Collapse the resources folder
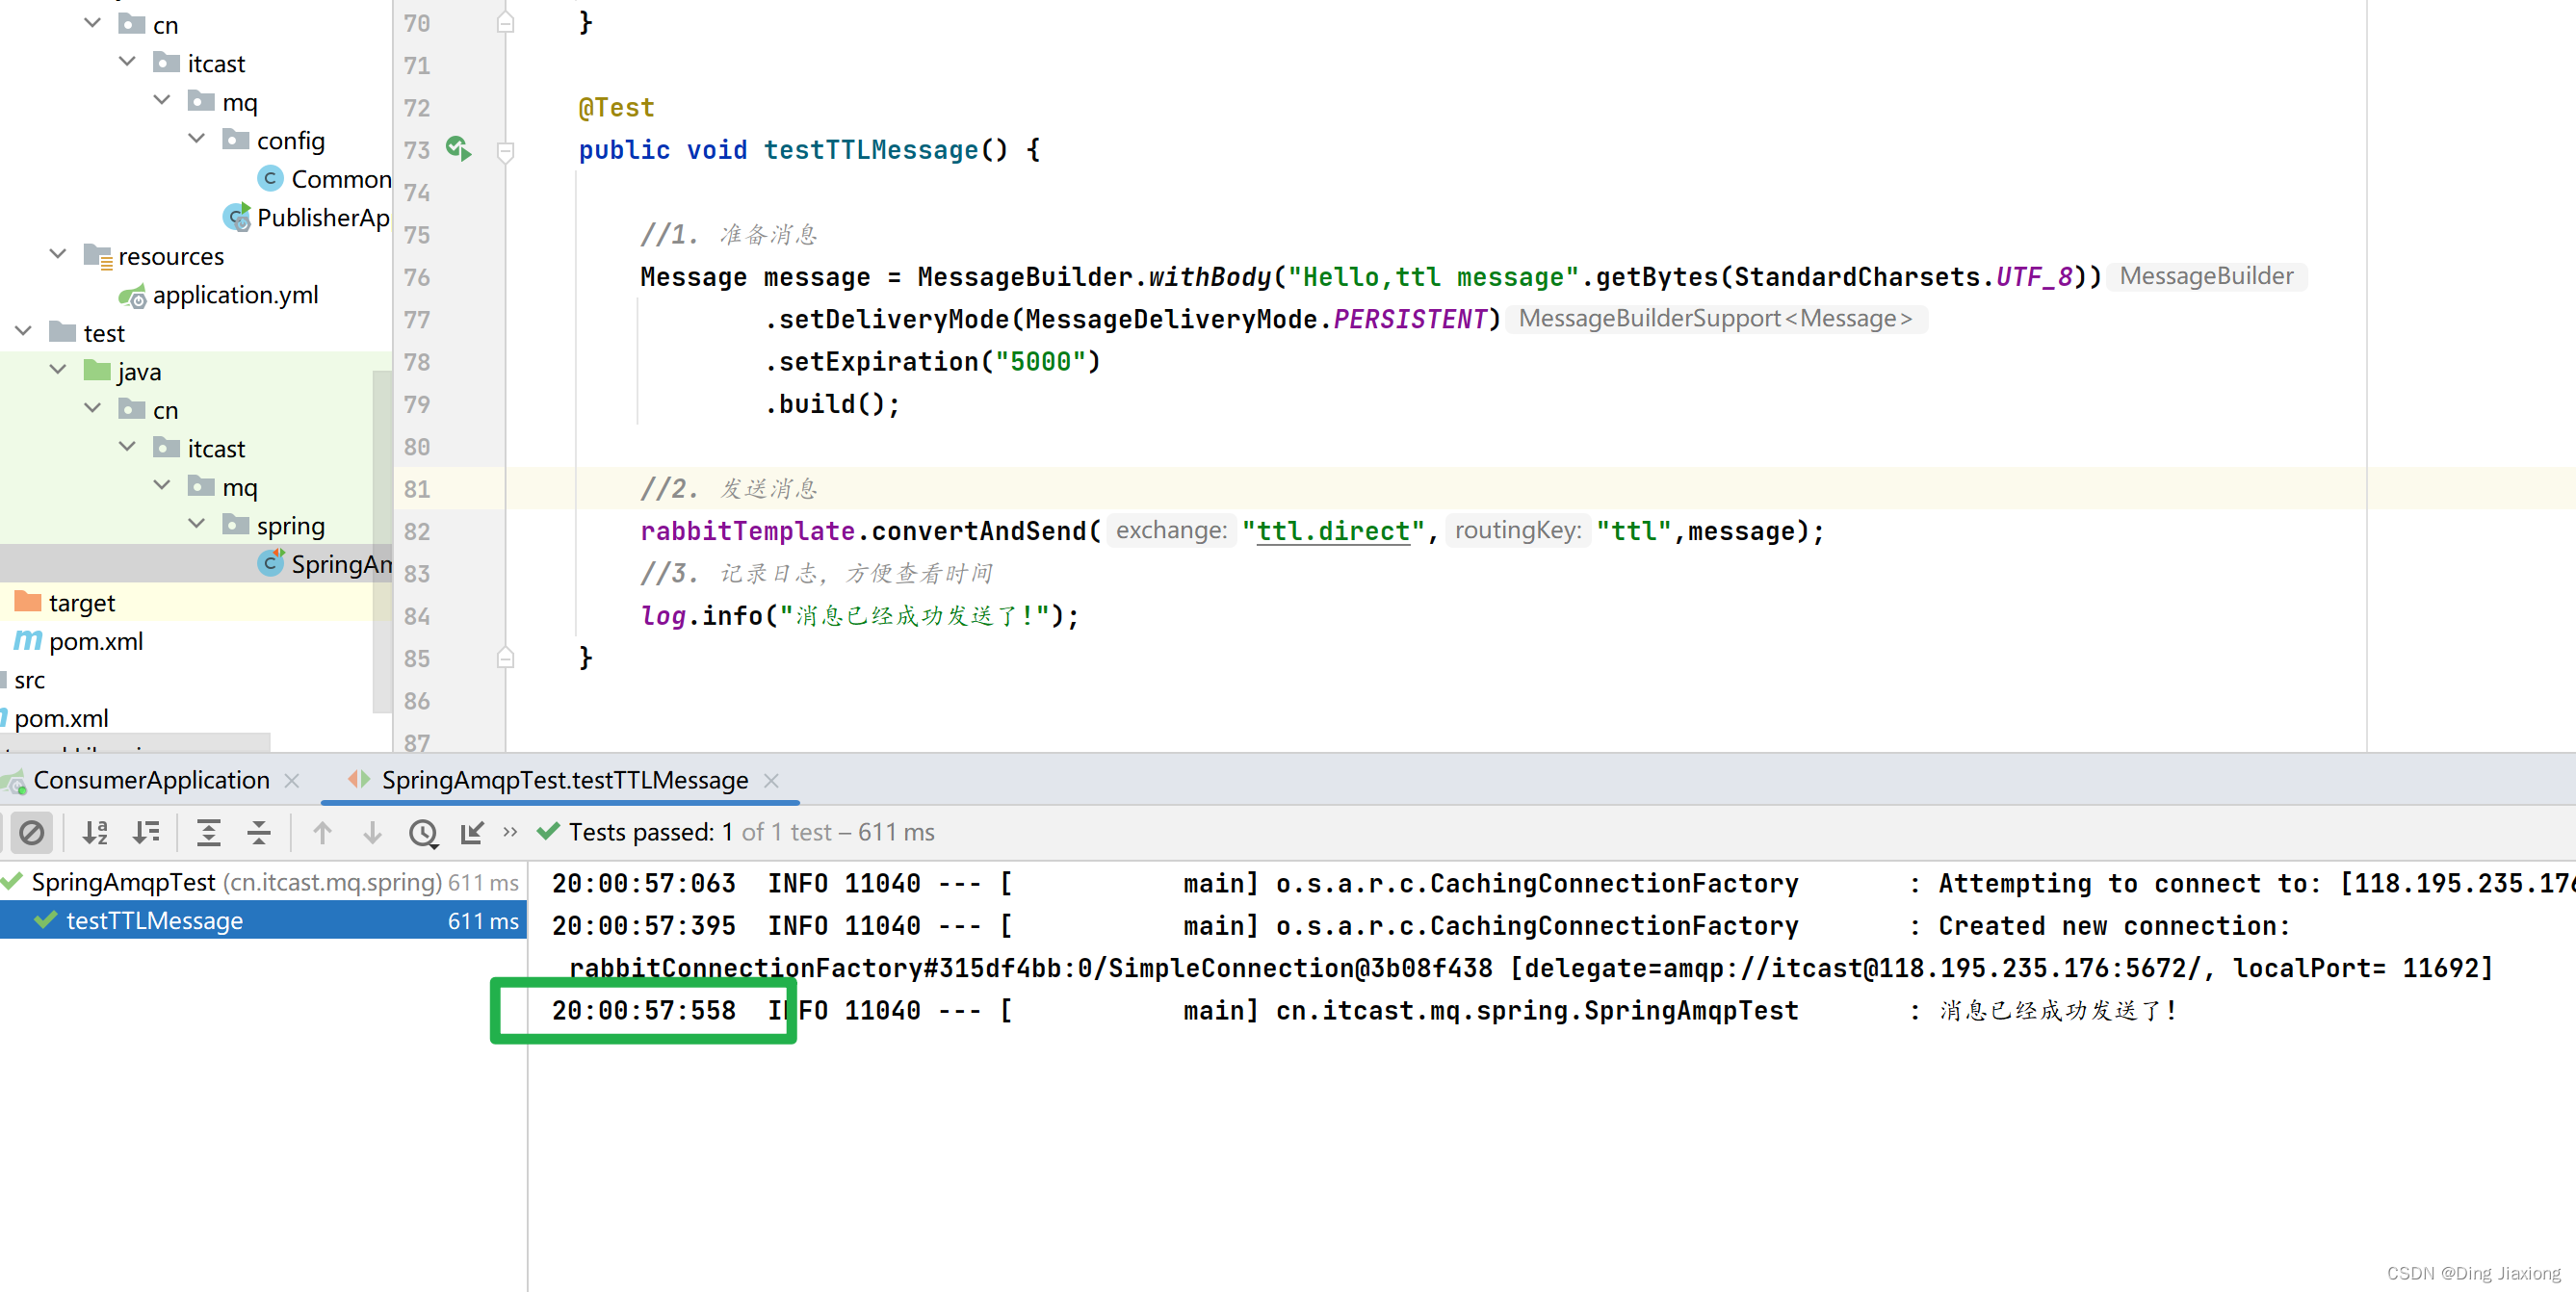 pyautogui.click(x=58, y=254)
